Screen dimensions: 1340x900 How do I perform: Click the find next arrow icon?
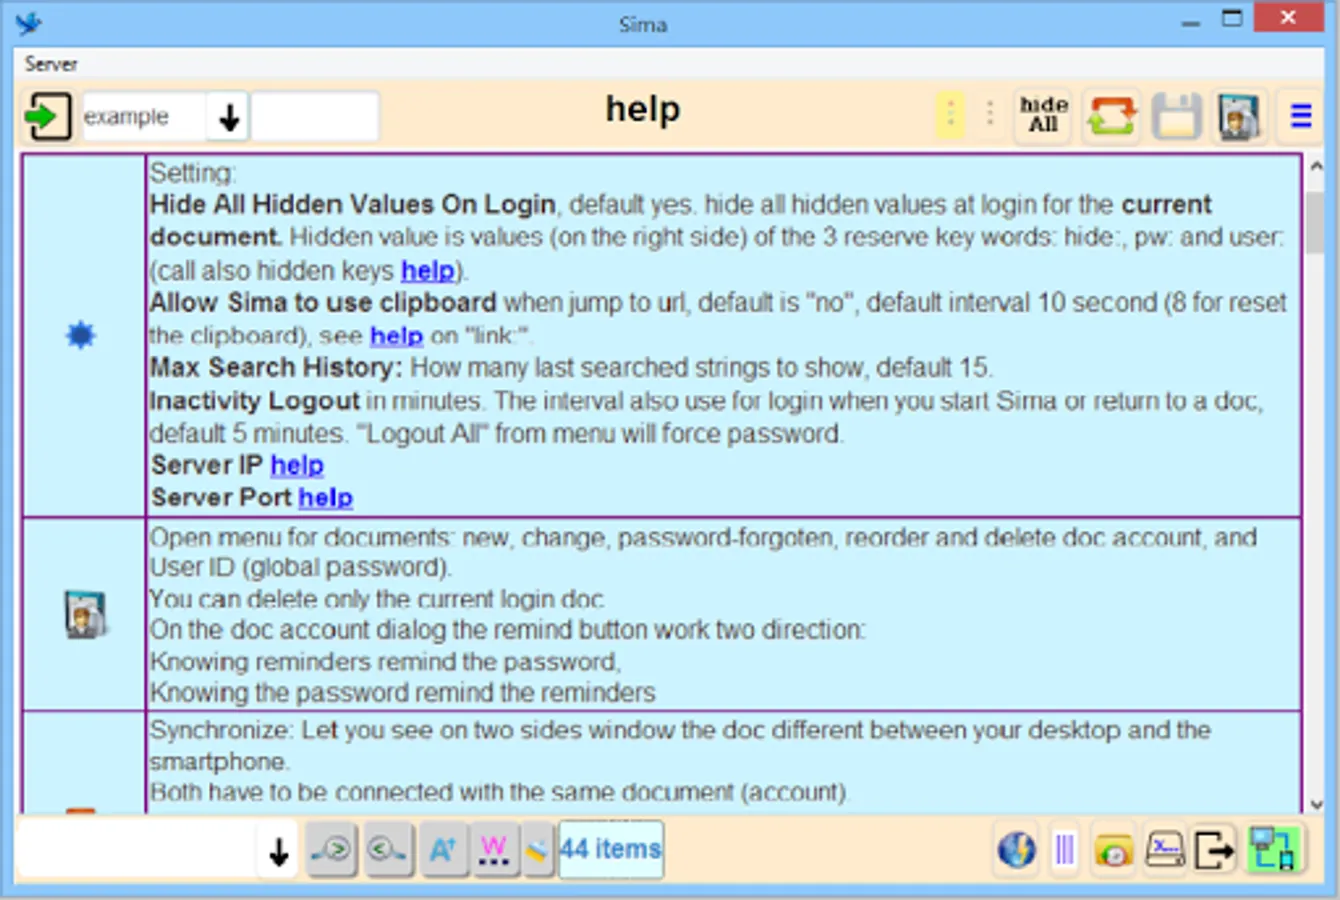[x=331, y=850]
